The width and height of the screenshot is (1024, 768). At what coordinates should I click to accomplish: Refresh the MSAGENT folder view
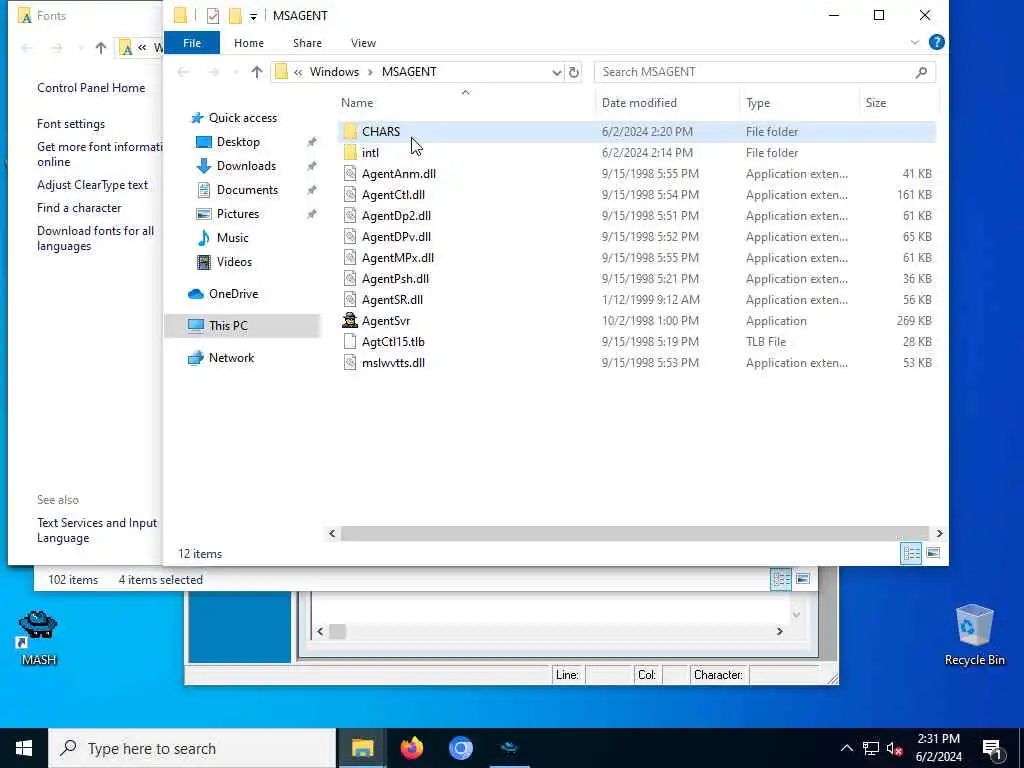[x=573, y=72]
